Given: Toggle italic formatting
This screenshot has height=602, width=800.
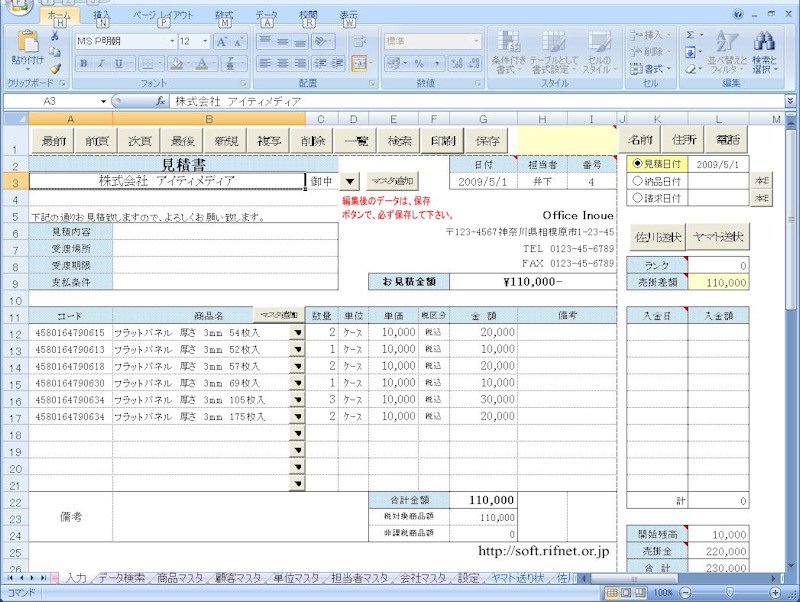Looking at the screenshot, I should point(101,64).
